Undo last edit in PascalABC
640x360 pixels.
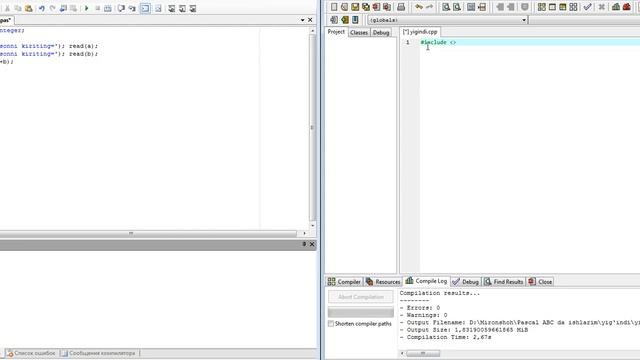[x=42, y=8]
